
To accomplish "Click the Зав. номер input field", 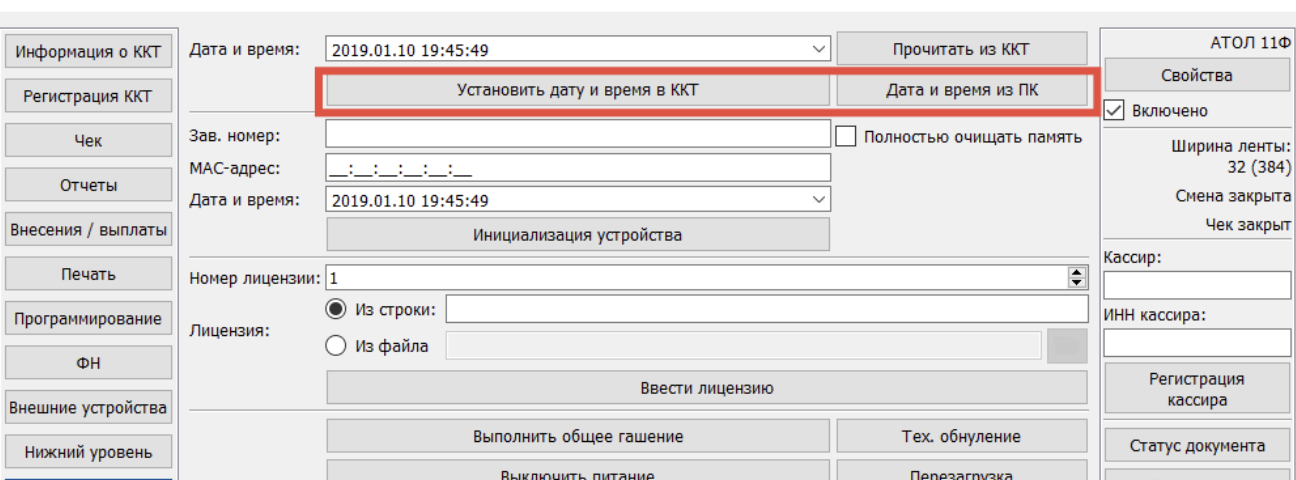I will pyautogui.click(x=577, y=135).
